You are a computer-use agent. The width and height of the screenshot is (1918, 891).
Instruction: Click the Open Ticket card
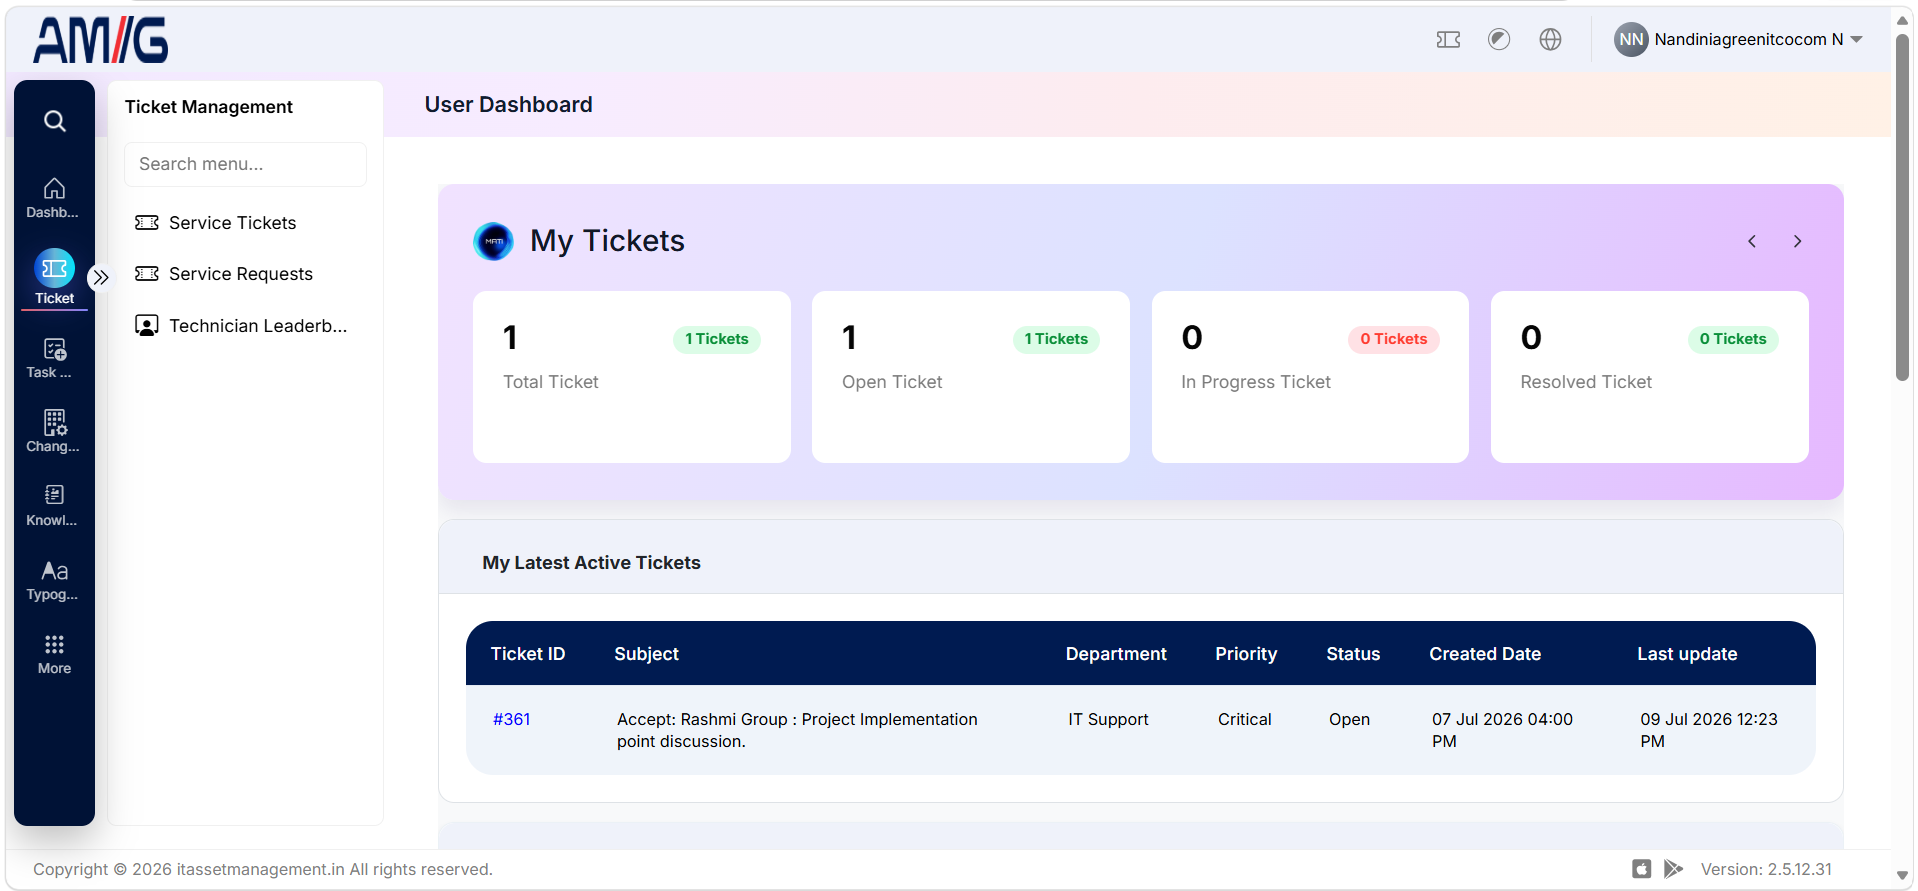[x=971, y=377]
